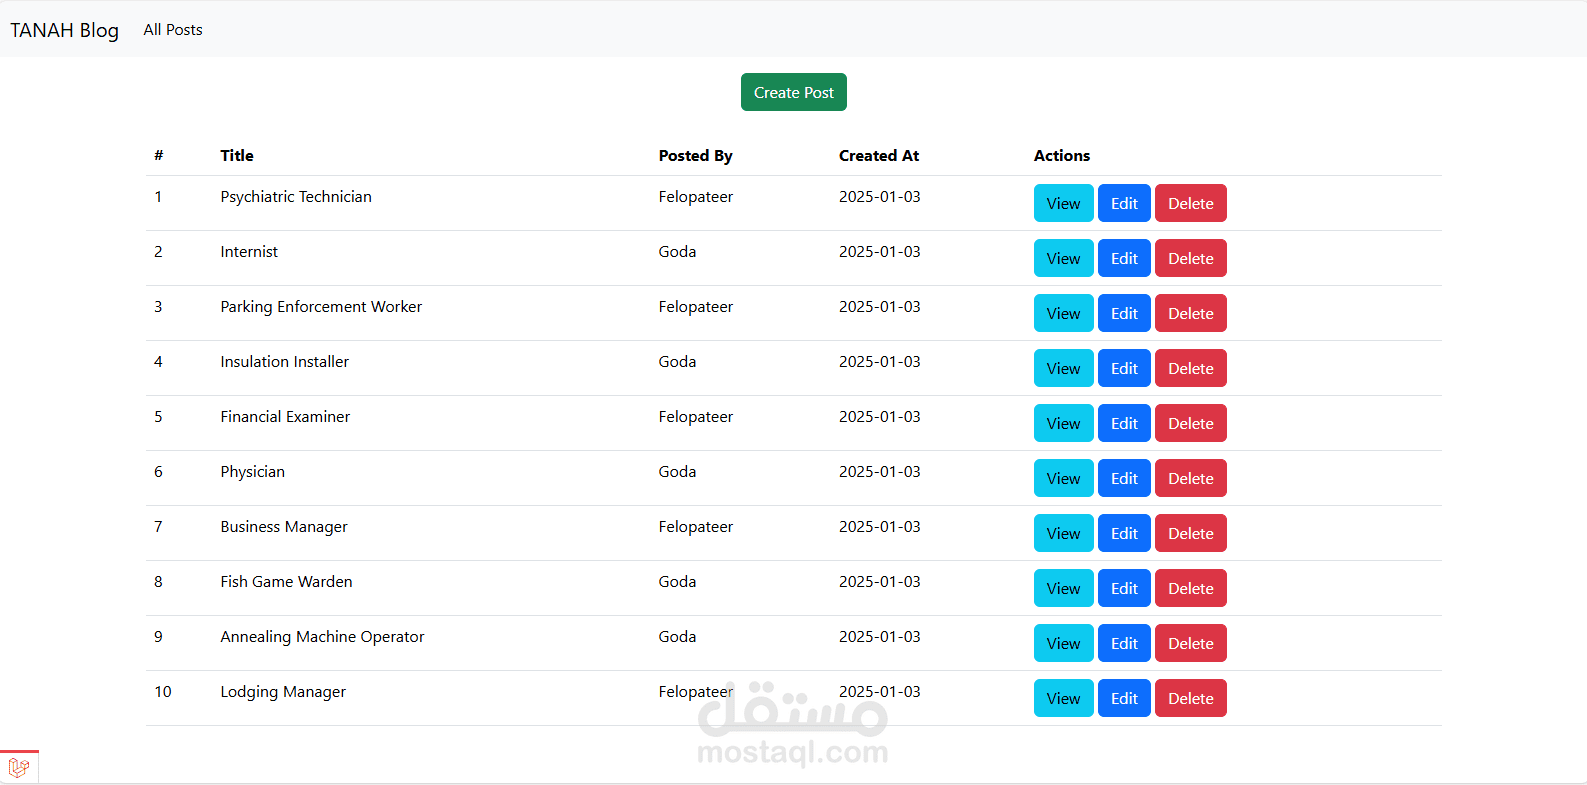The image size is (1587, 785).
Task: Edit the Psychiatric Technician post
Action: point(1124,203)
